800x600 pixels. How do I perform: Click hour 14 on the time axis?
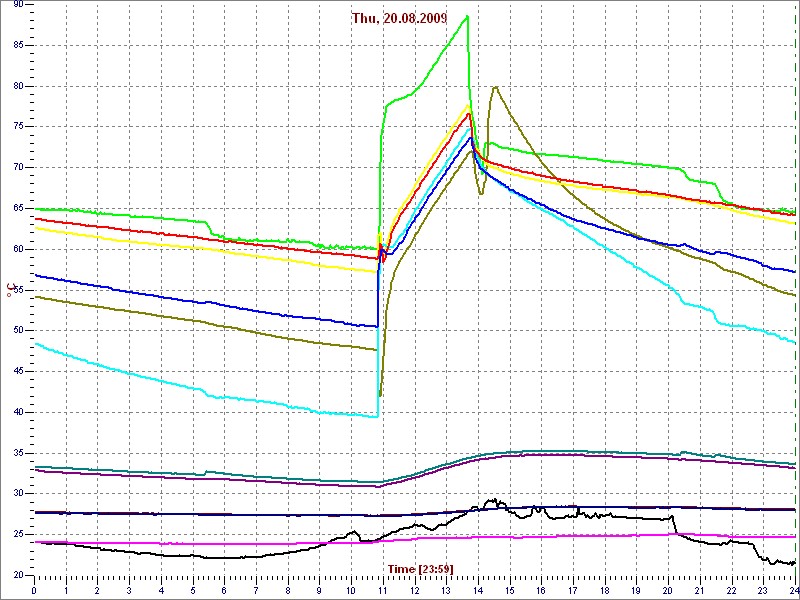click(478, 590)
